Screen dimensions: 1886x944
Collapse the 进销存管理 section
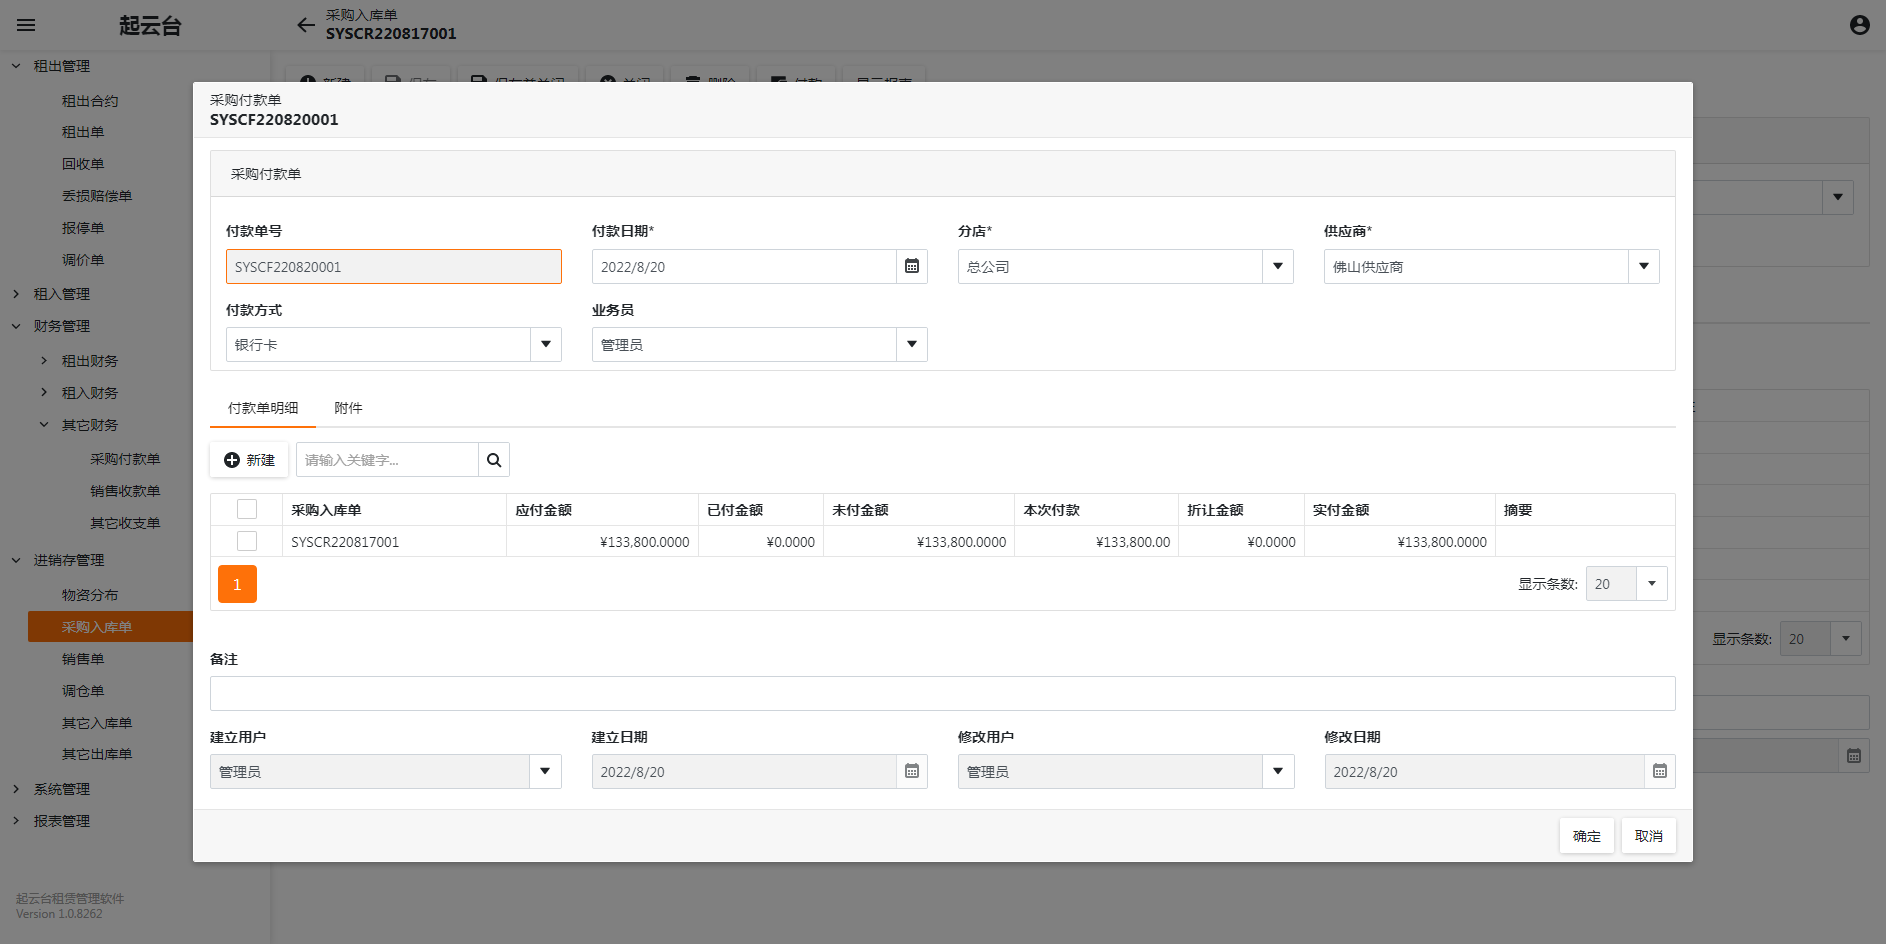pyautogui.click(x=16, y=560)
